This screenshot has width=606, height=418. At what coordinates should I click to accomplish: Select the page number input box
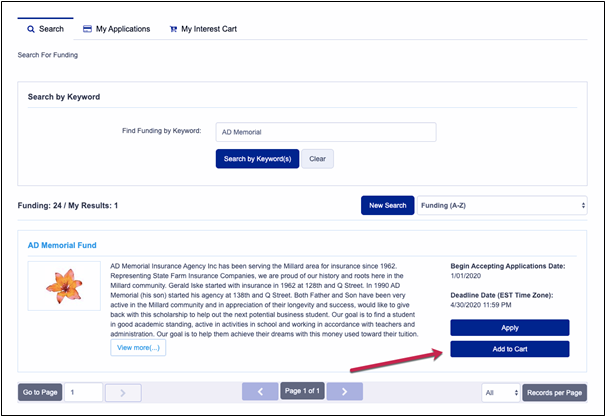[x=84, y=393]
